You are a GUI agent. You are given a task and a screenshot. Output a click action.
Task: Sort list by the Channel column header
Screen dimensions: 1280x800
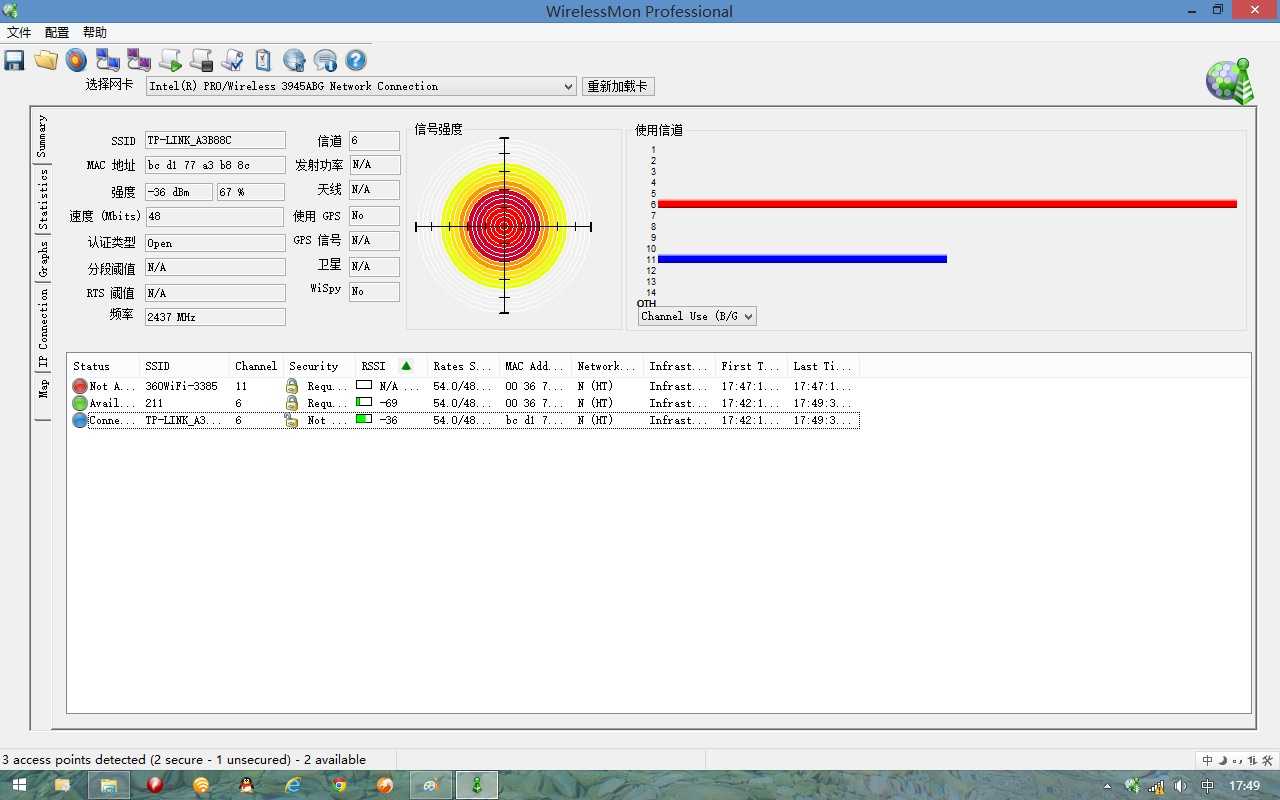point(257,366)
